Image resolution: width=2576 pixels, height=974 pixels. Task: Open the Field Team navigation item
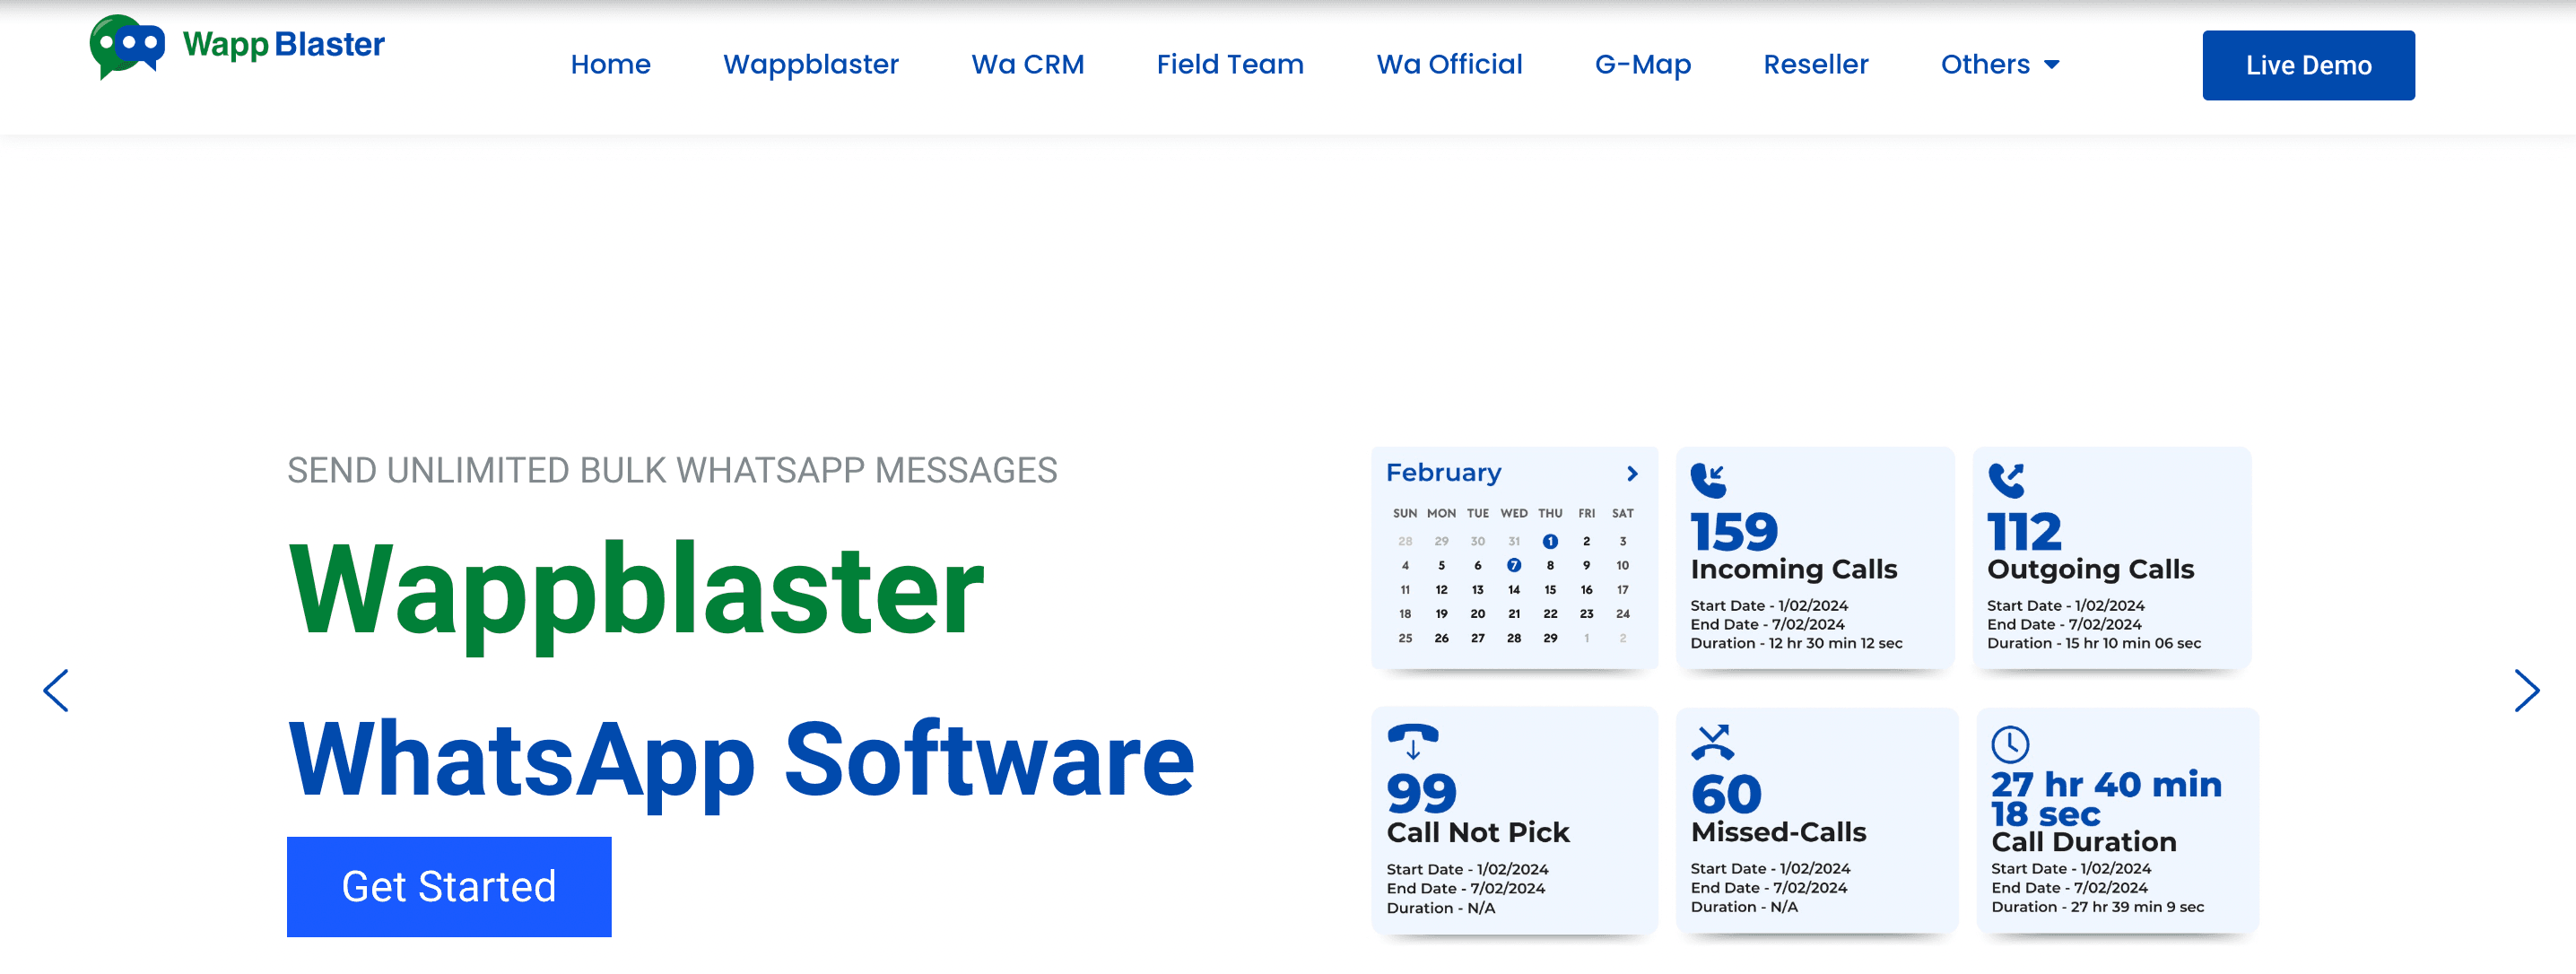tap(1230, 64)
